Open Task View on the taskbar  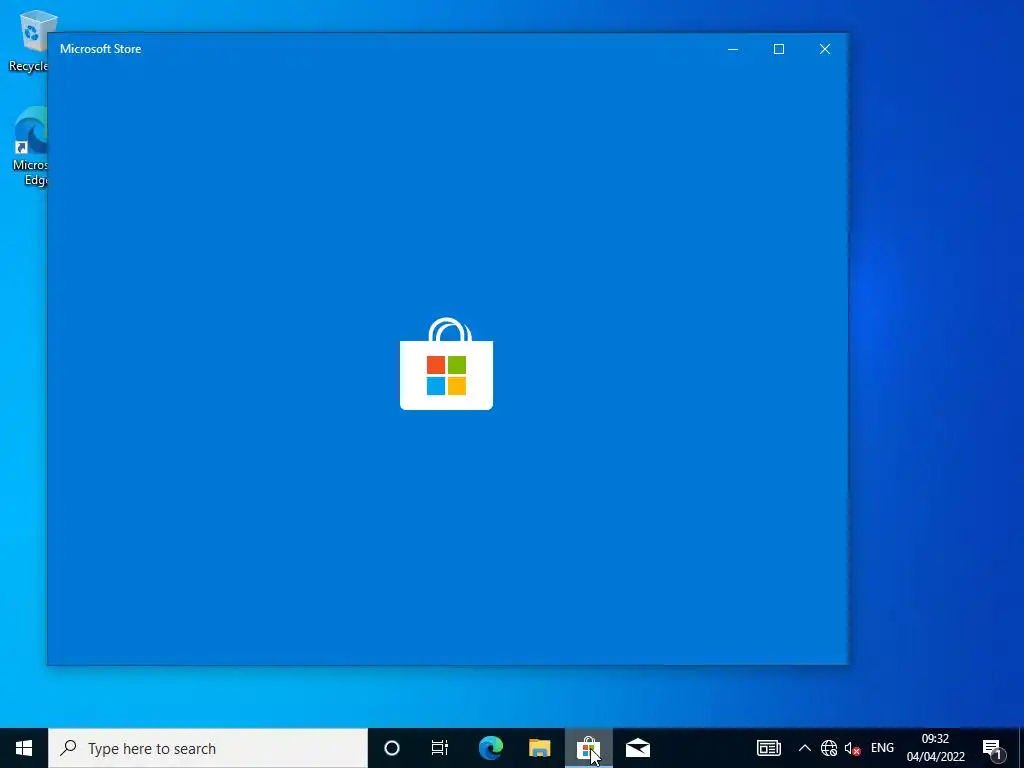point(440,748)
